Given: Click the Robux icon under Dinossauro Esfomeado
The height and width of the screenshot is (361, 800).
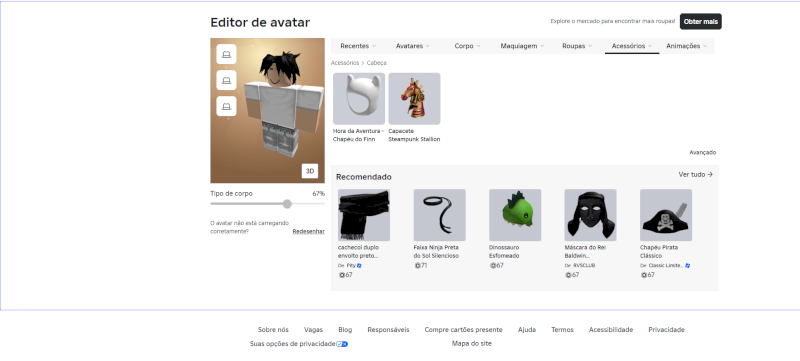Looking at the screenshot, I should (x=492, y=266).
